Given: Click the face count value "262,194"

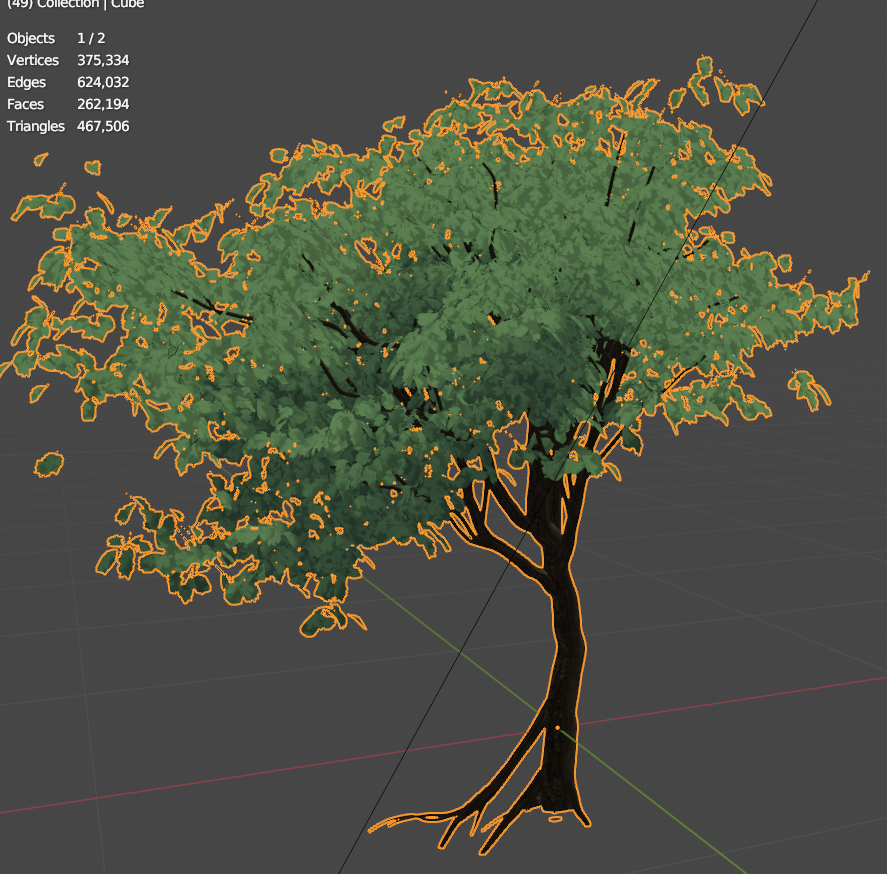Looking at the screenshot, I should point(103,105).
